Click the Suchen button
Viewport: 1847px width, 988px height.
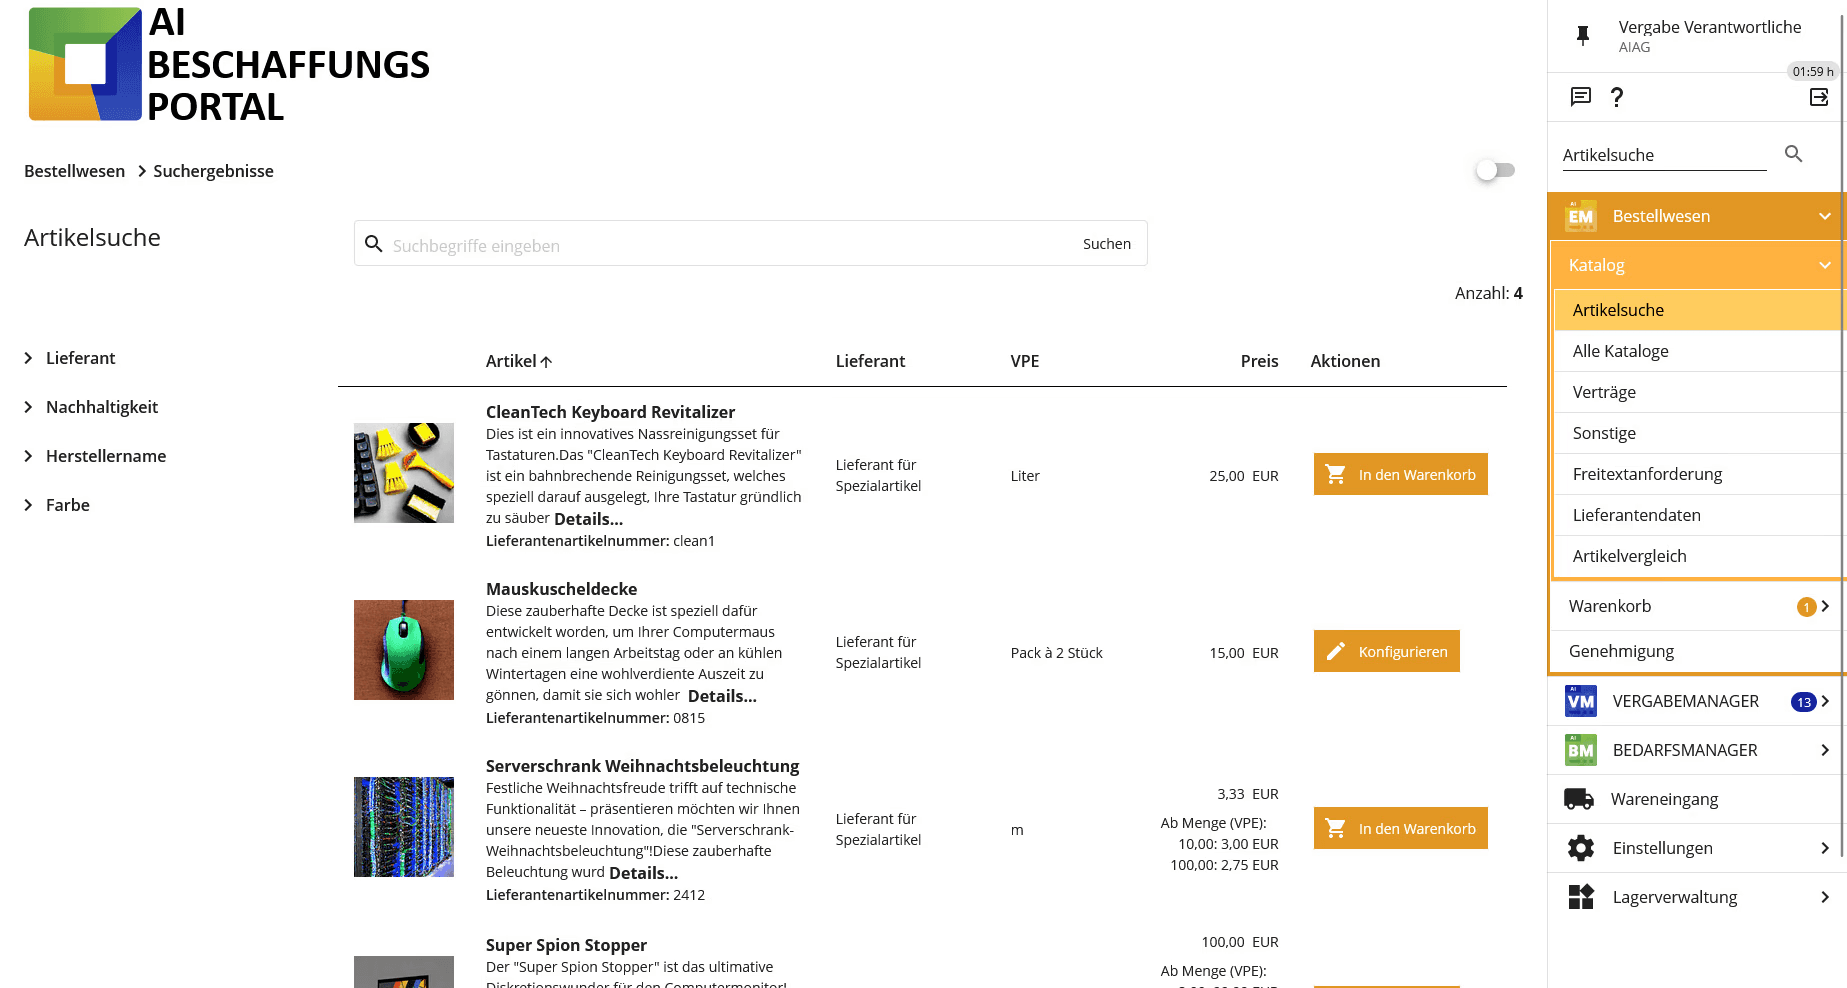[x=1107, y=244]
